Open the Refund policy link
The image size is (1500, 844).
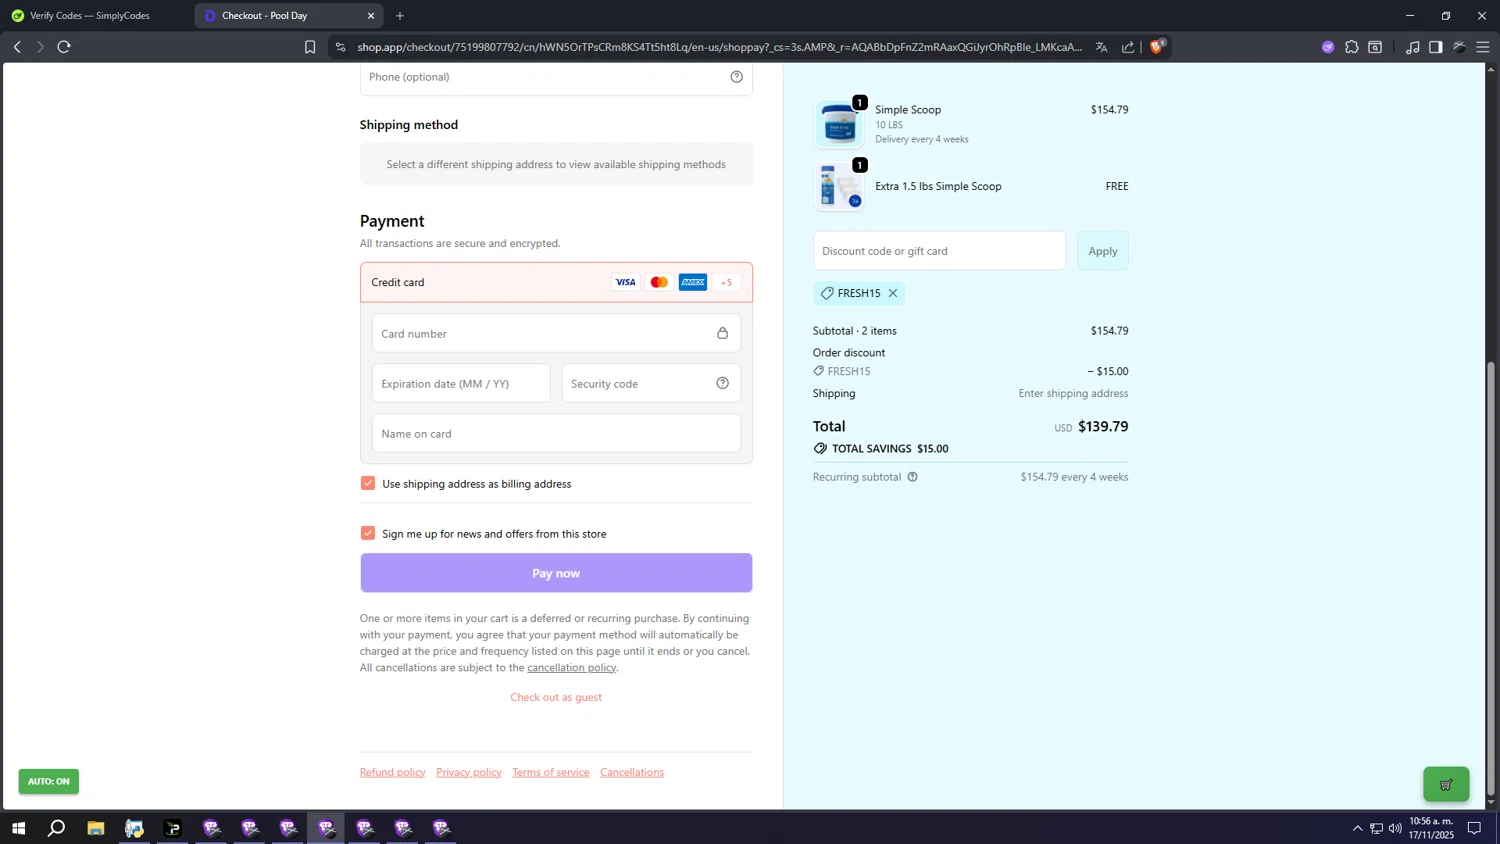(393, 772)
